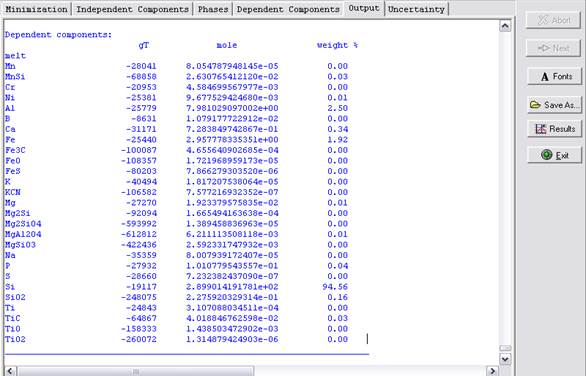Image resolution: width=586 pixels, height=376 pixels.
Task: Click the 'KCN' component name
Action: (x=12, y=192)
